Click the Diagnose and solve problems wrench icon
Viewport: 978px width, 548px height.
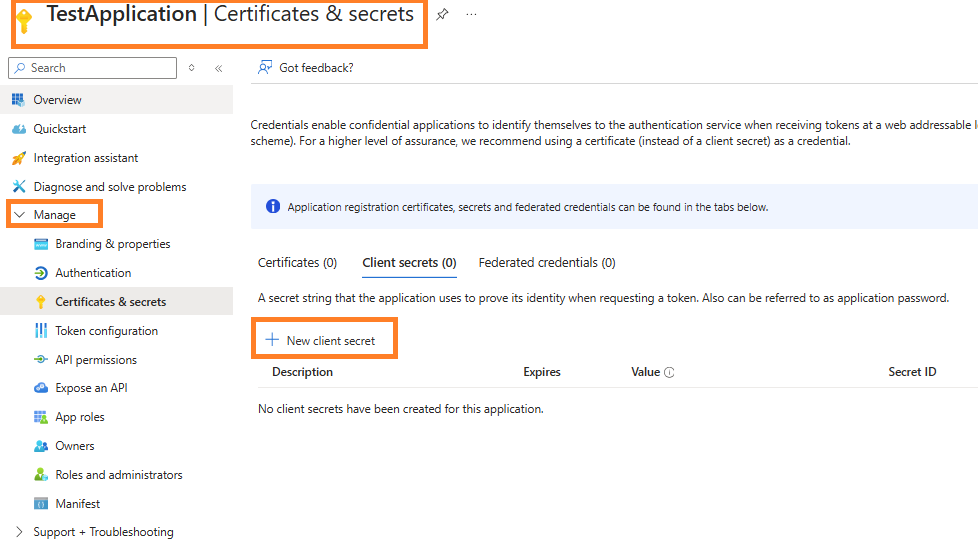[x=19, y=186]
